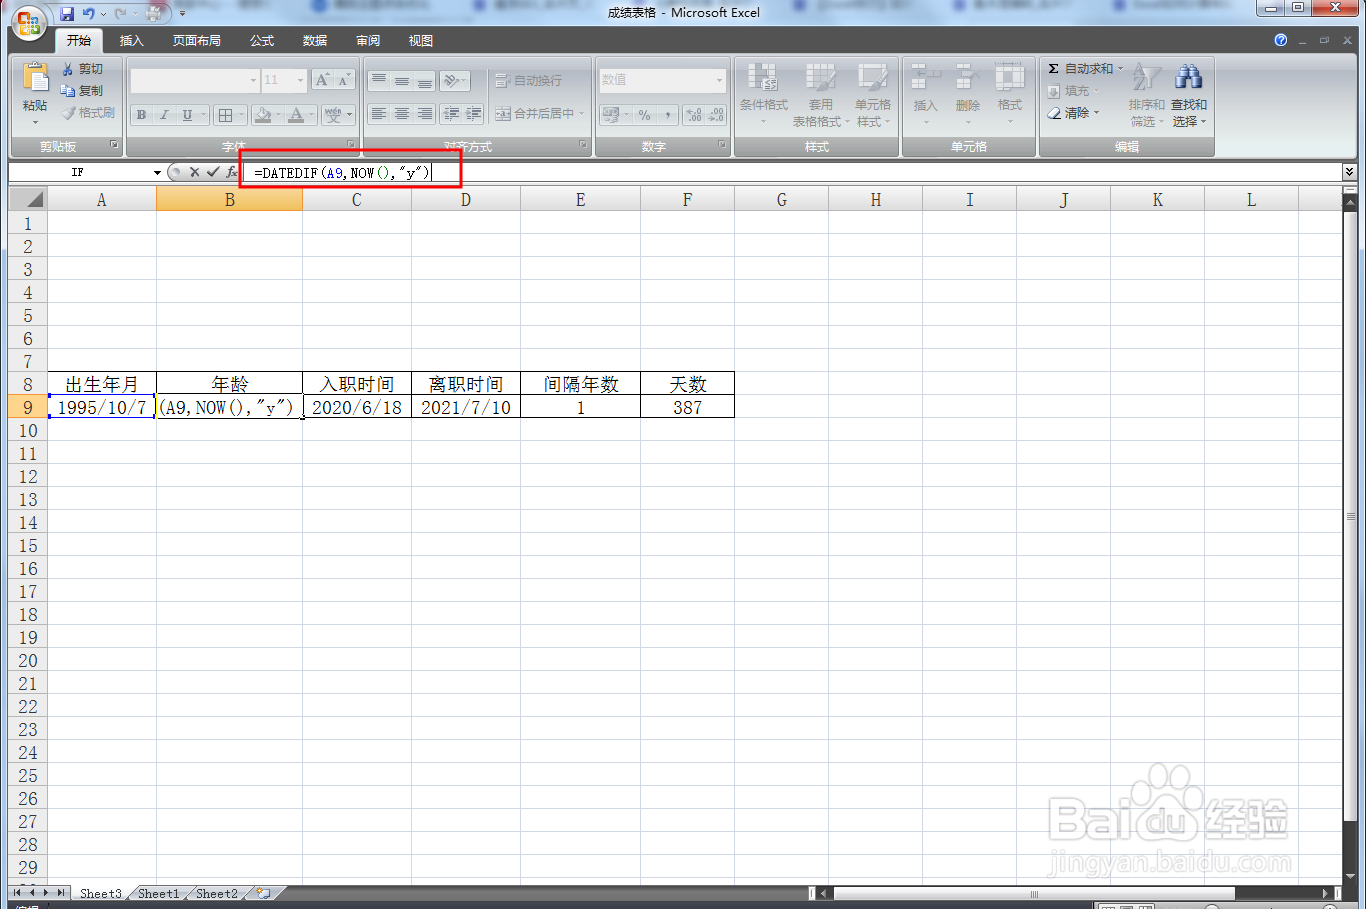Increase font size with the large A icon
Viewport: 1366px width, 909px height.
[322, 80]
